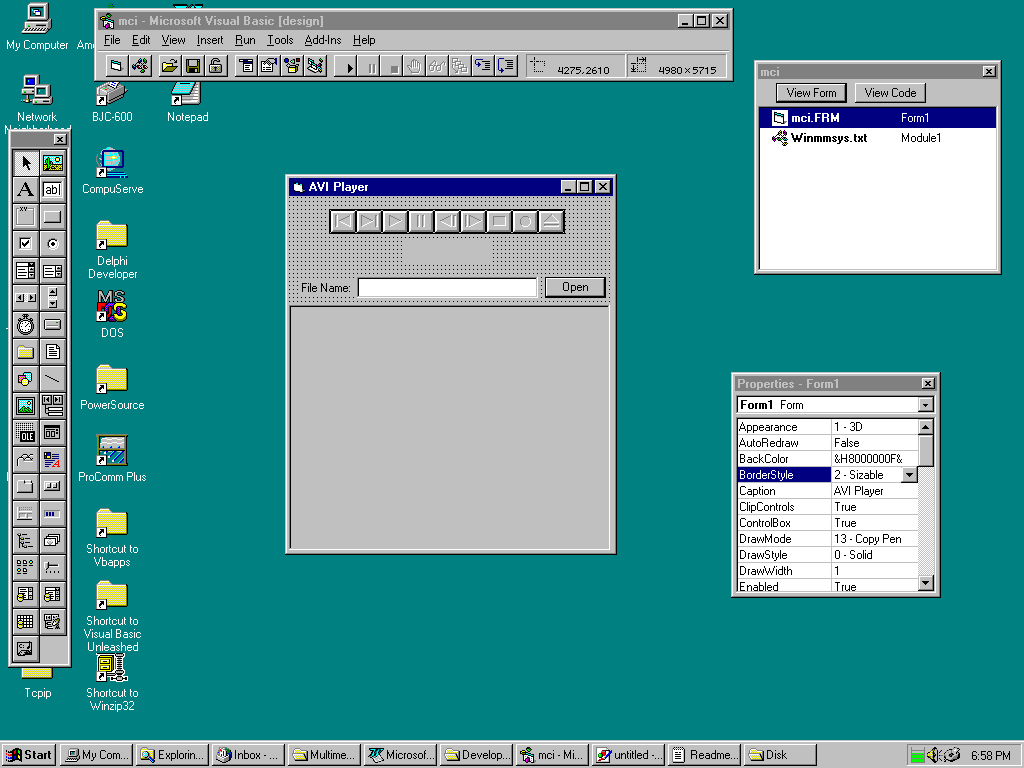
Task: Expand the Form1 object selector dropdown
Action: pos(925,405)
